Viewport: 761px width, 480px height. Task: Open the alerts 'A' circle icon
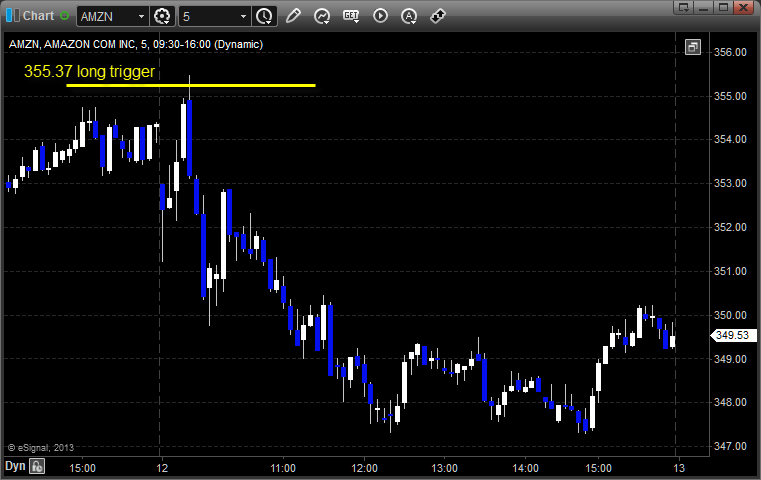pyautogui.click(x=409, y=16)
